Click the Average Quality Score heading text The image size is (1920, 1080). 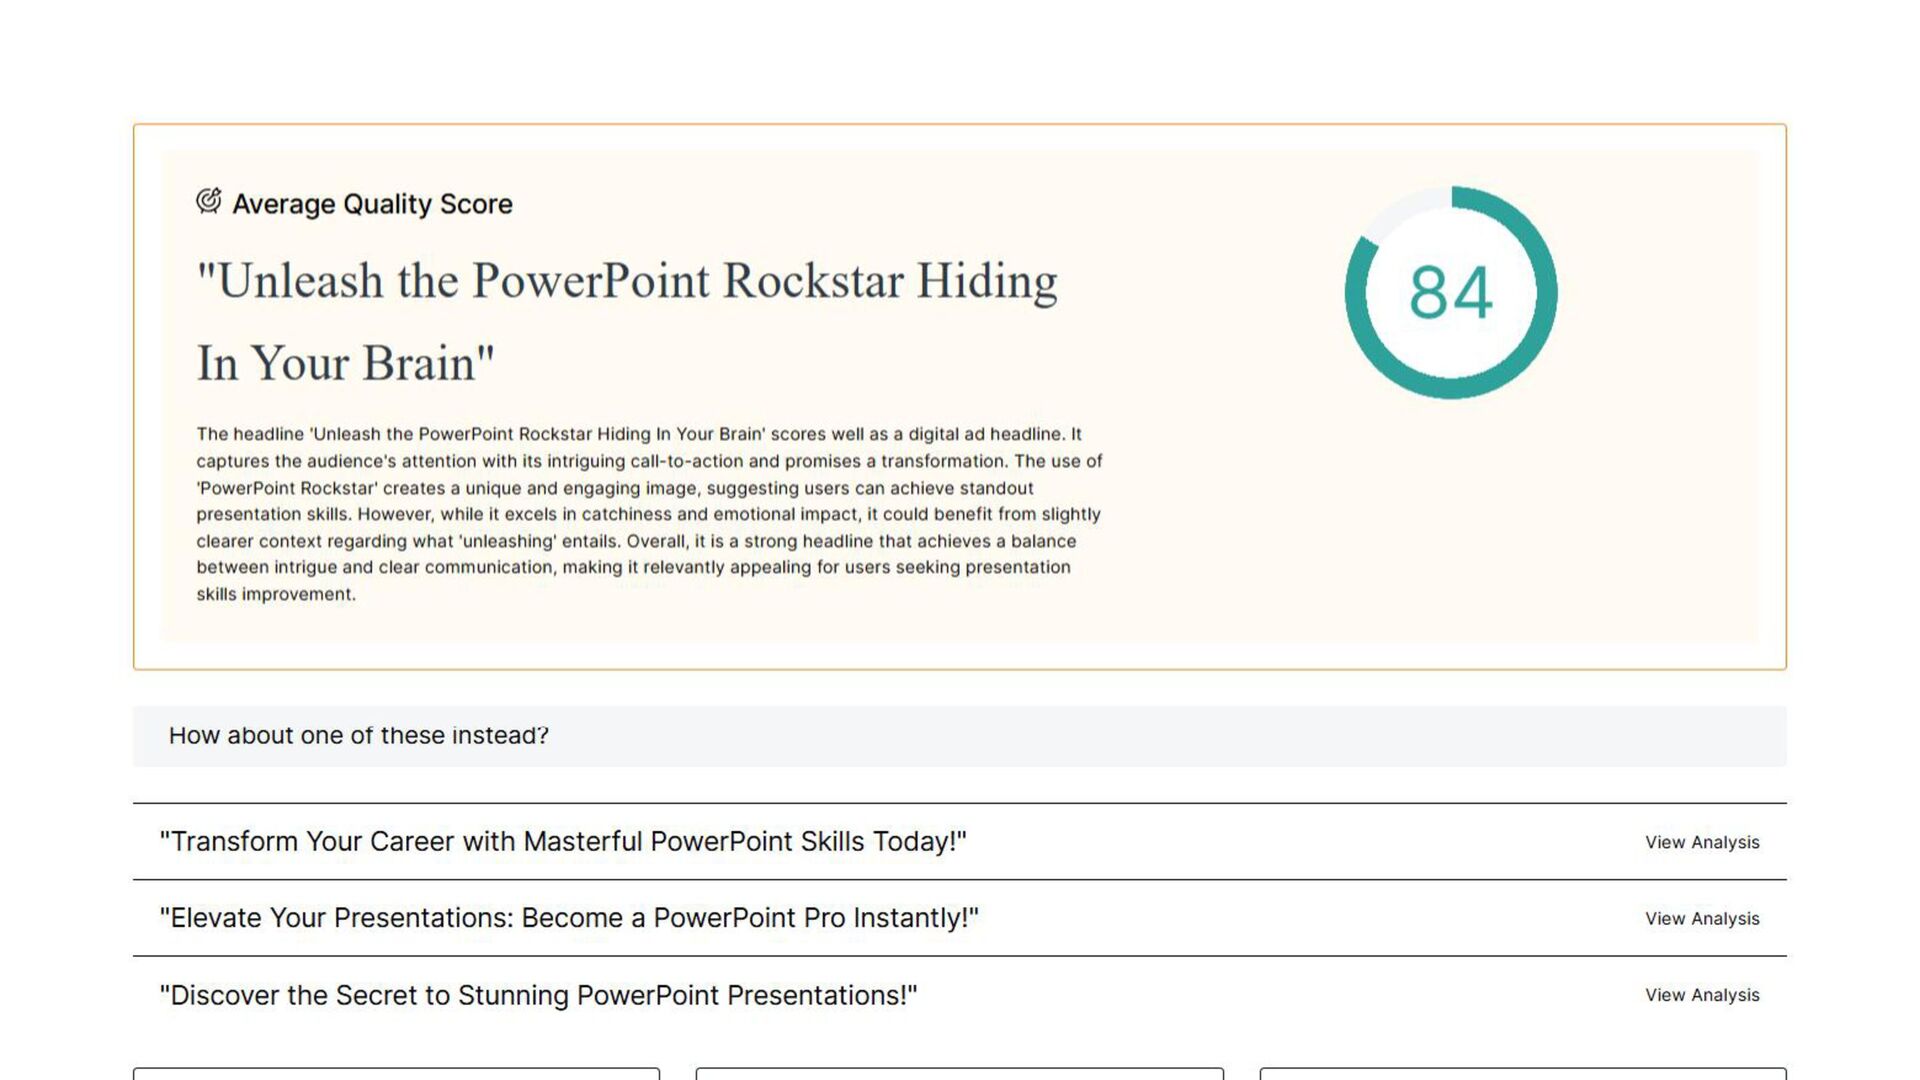372,204
